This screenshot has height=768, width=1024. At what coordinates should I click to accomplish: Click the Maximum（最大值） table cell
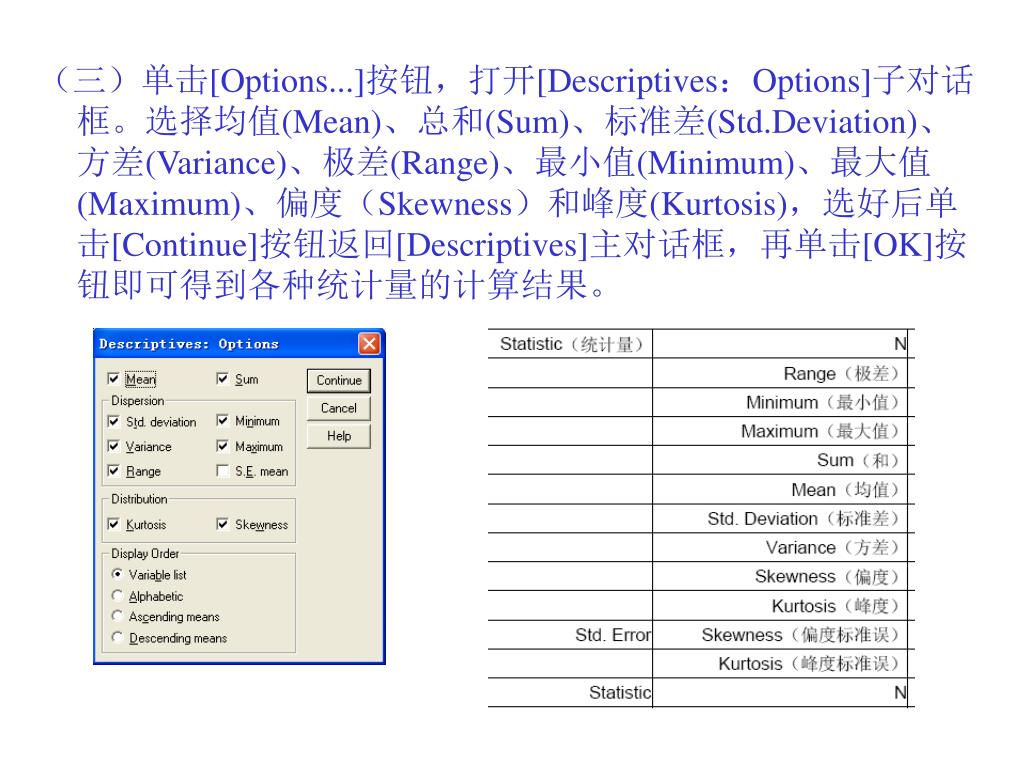tap(780, 431)
